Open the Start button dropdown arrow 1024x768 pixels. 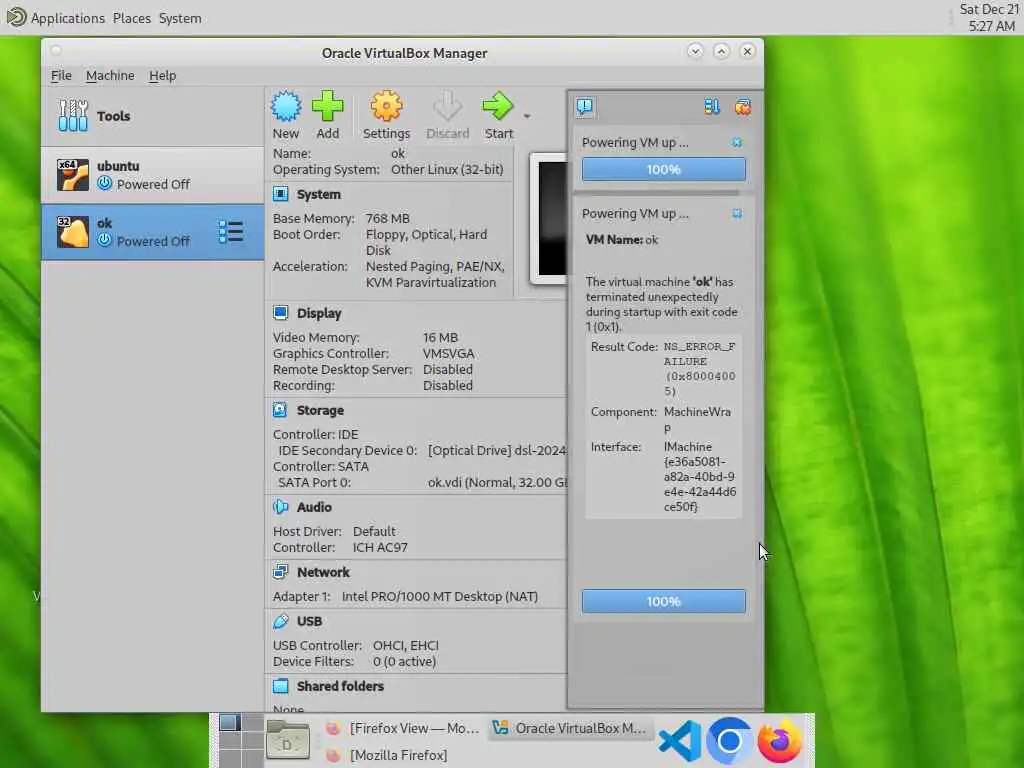(527, 116)
